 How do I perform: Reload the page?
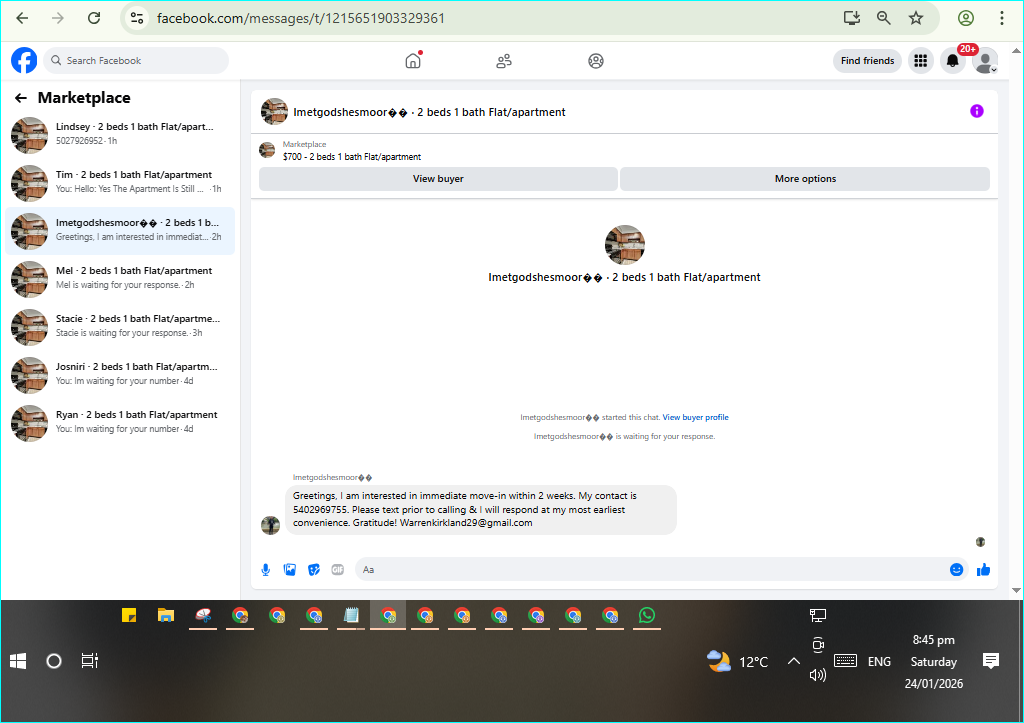pyautogui.click(x=94, y=18)
